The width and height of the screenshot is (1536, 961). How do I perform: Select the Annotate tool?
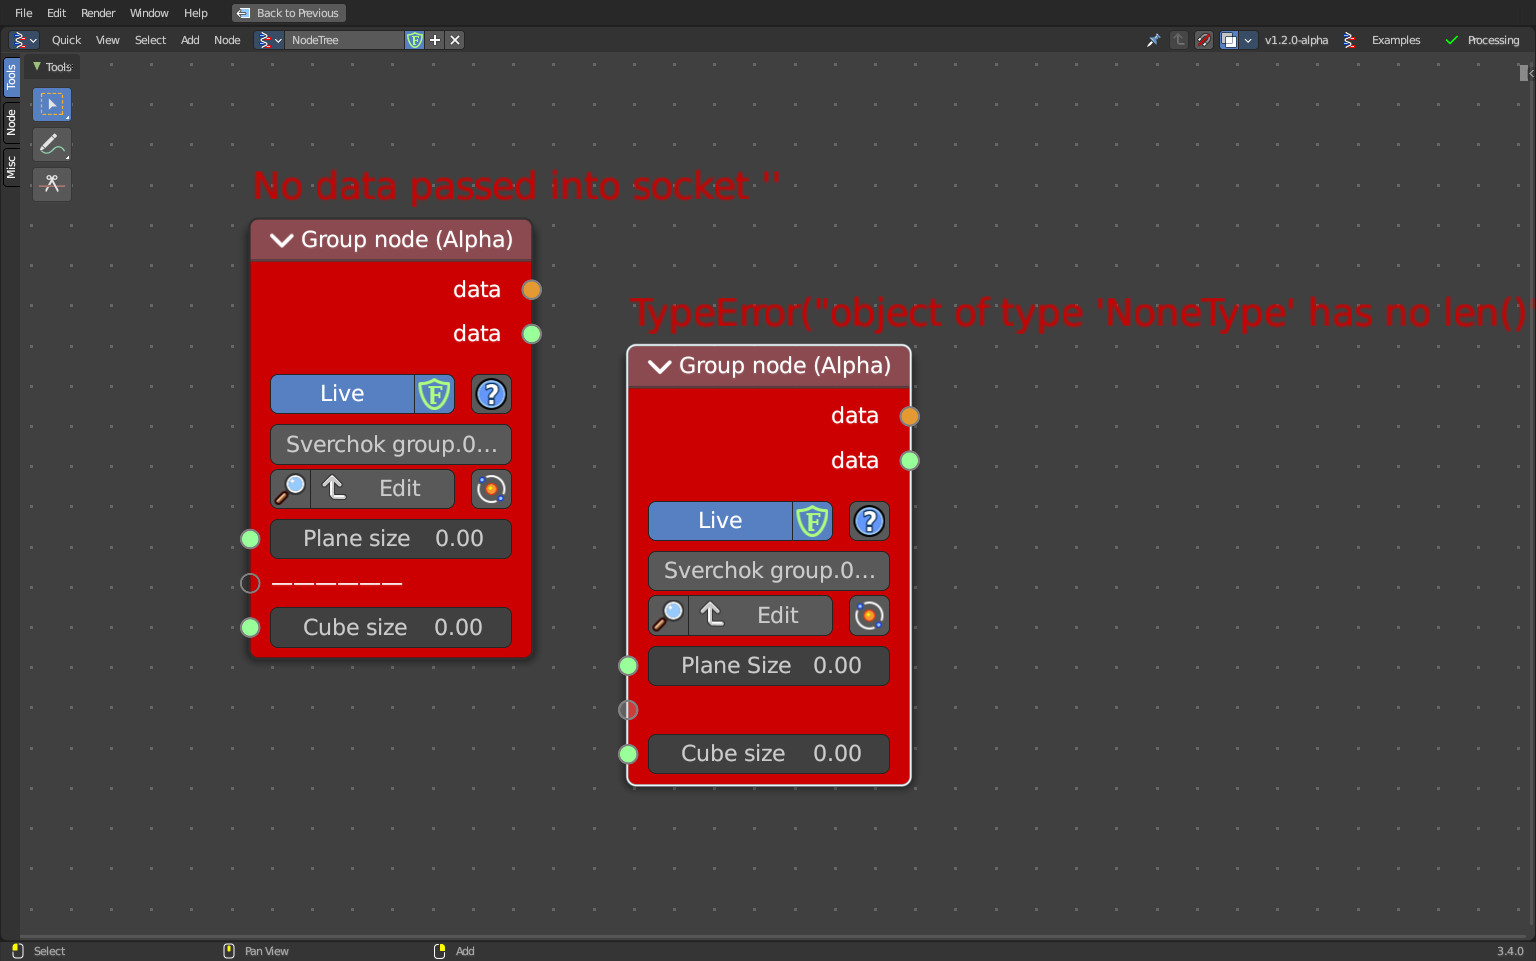(52, 144)
